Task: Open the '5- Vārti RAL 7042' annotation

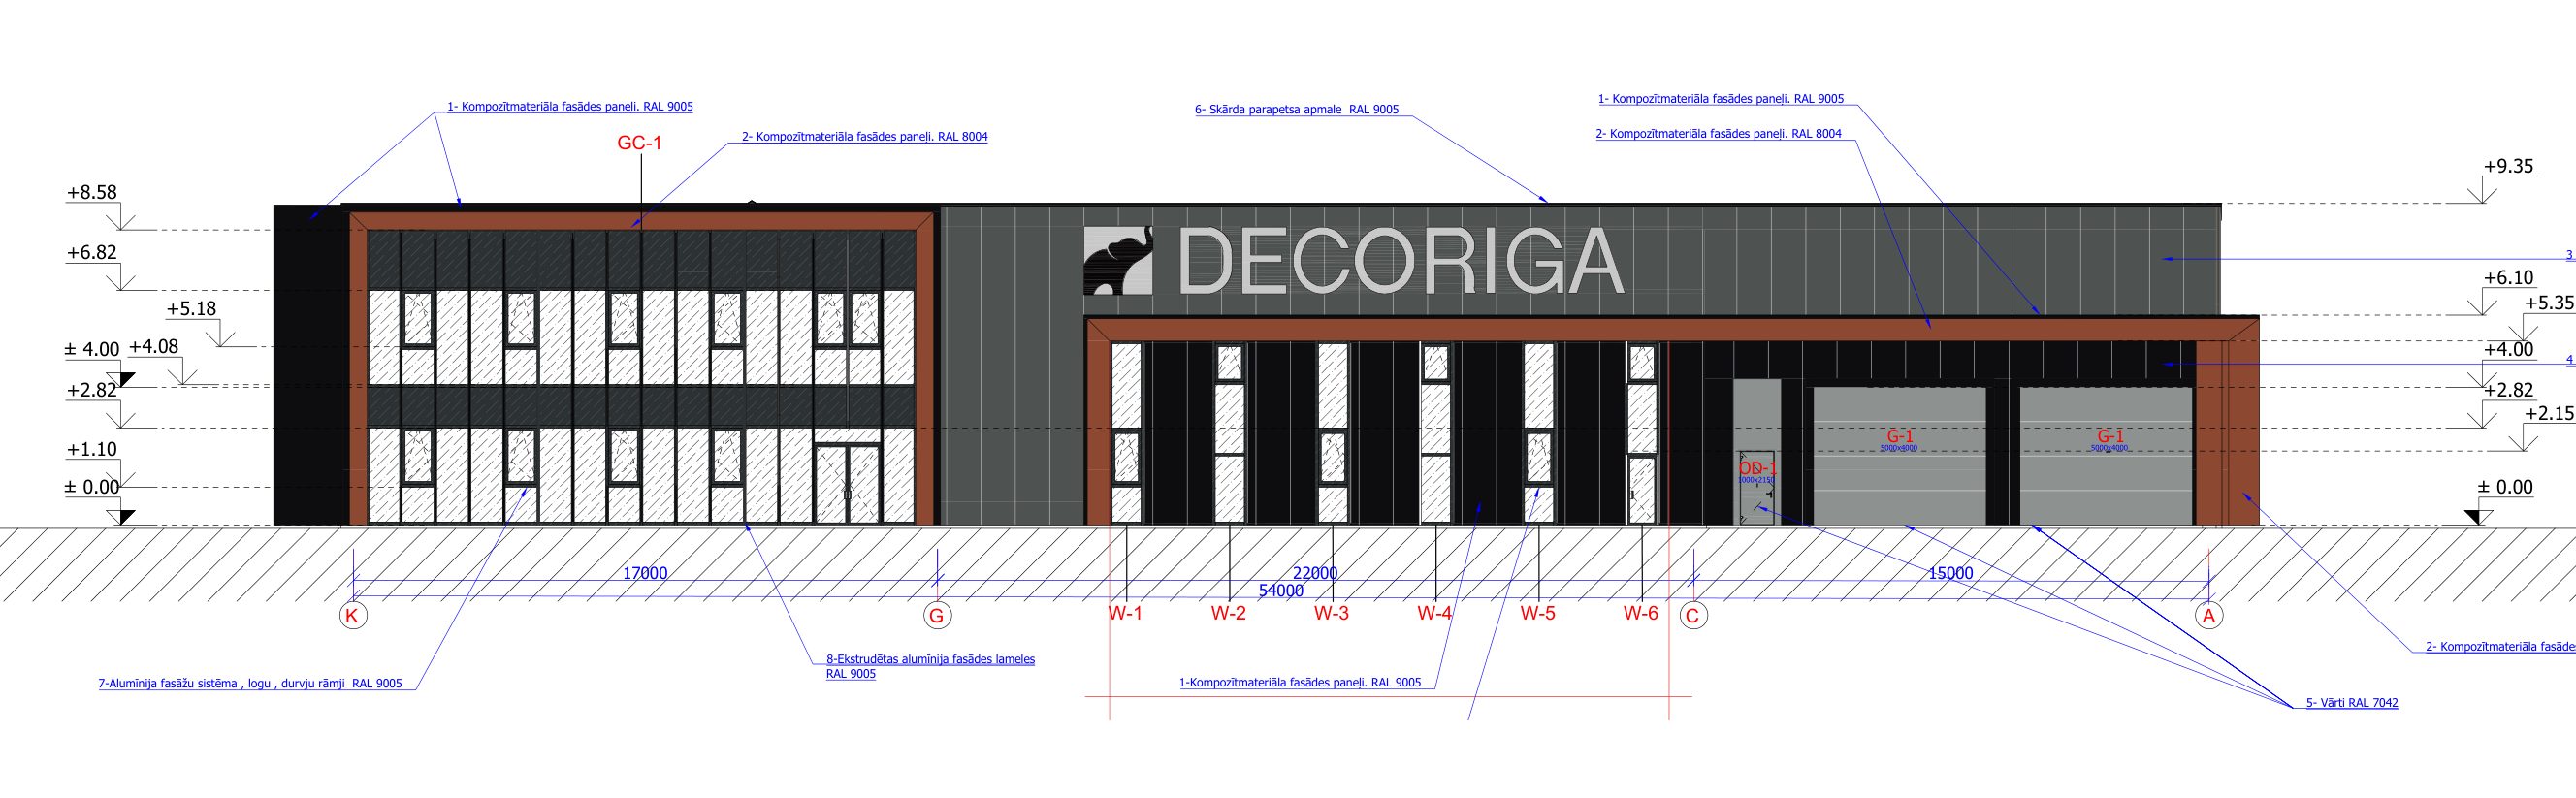Action: click(2351, 703)
